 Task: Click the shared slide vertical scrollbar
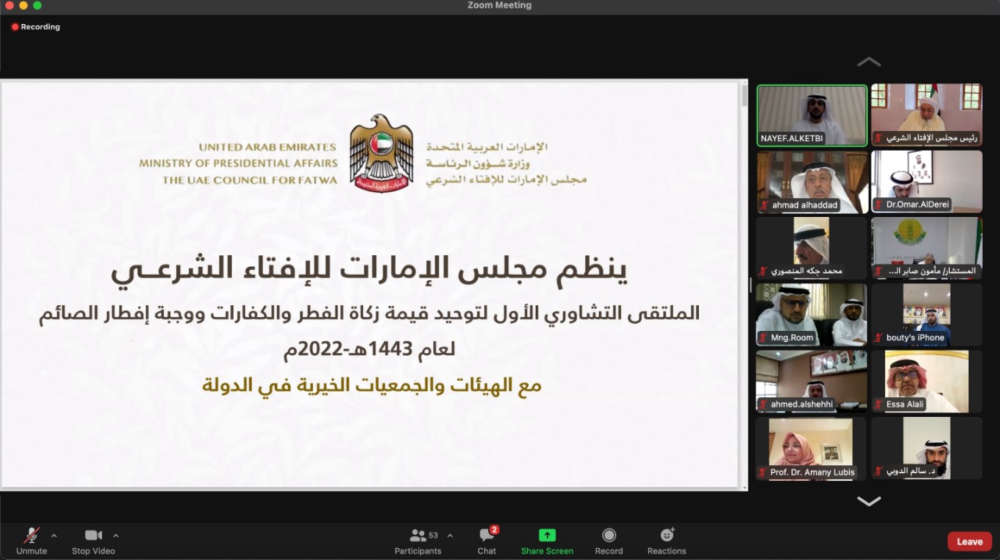[x=744, y=284]
